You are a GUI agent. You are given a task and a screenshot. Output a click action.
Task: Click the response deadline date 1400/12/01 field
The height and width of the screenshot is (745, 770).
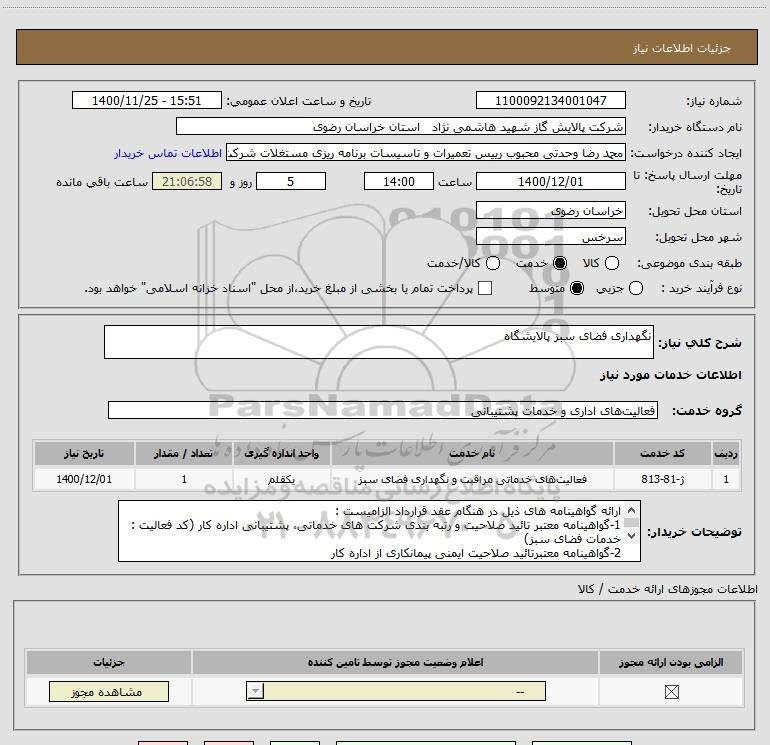point(550,181)
